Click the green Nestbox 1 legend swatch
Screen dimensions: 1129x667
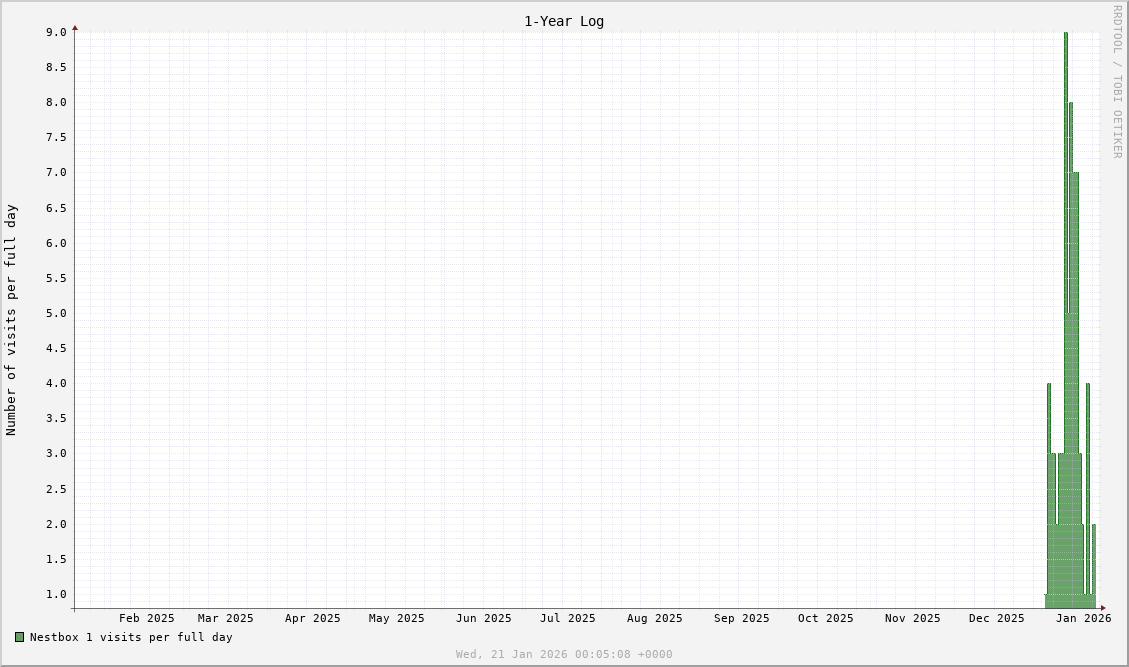(x=19, y=637)
